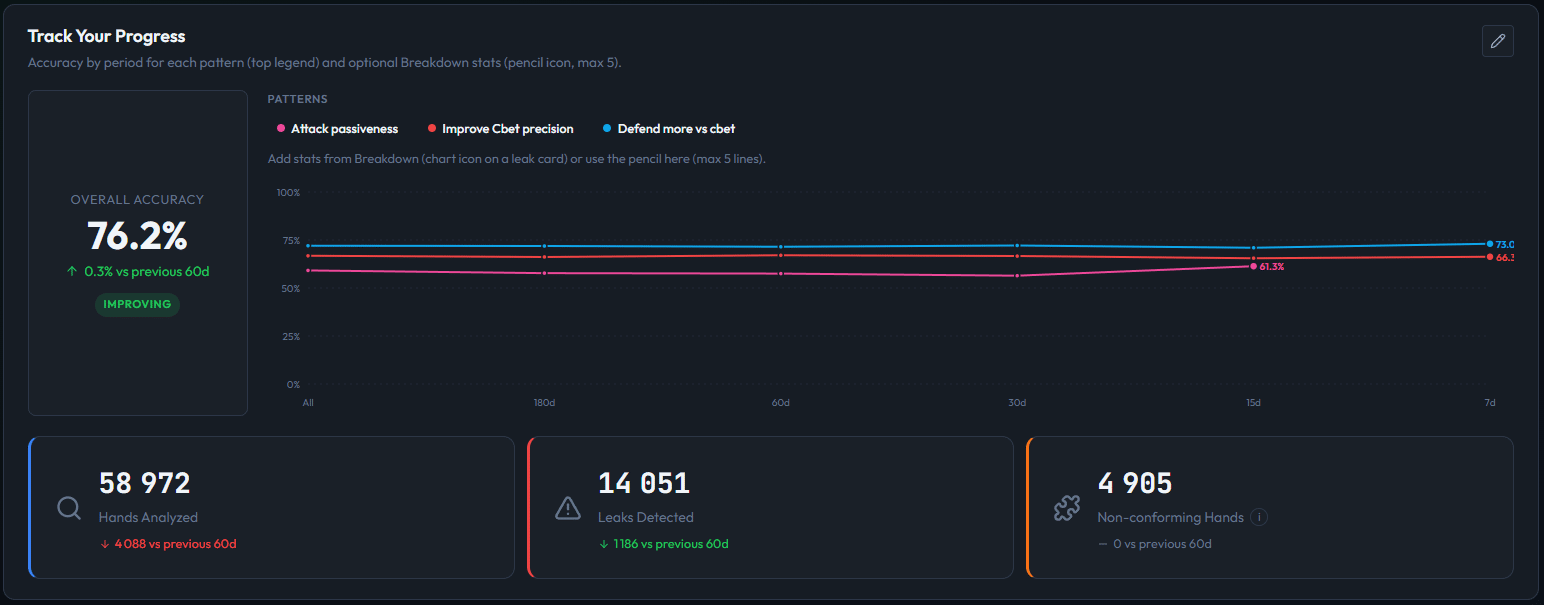Screen dimensions: 1544x605
Task: Click the 50% y-axis label
Action: click(290, 288)
